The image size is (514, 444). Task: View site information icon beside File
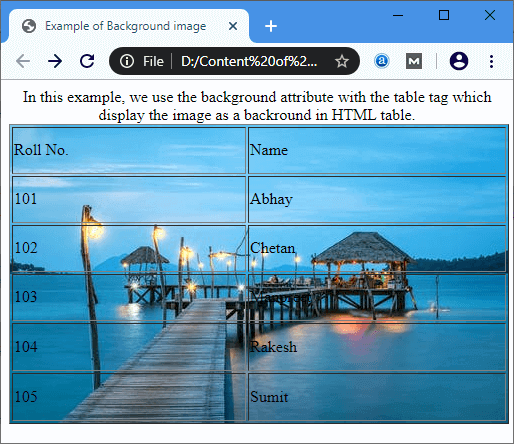coord(127,61)
